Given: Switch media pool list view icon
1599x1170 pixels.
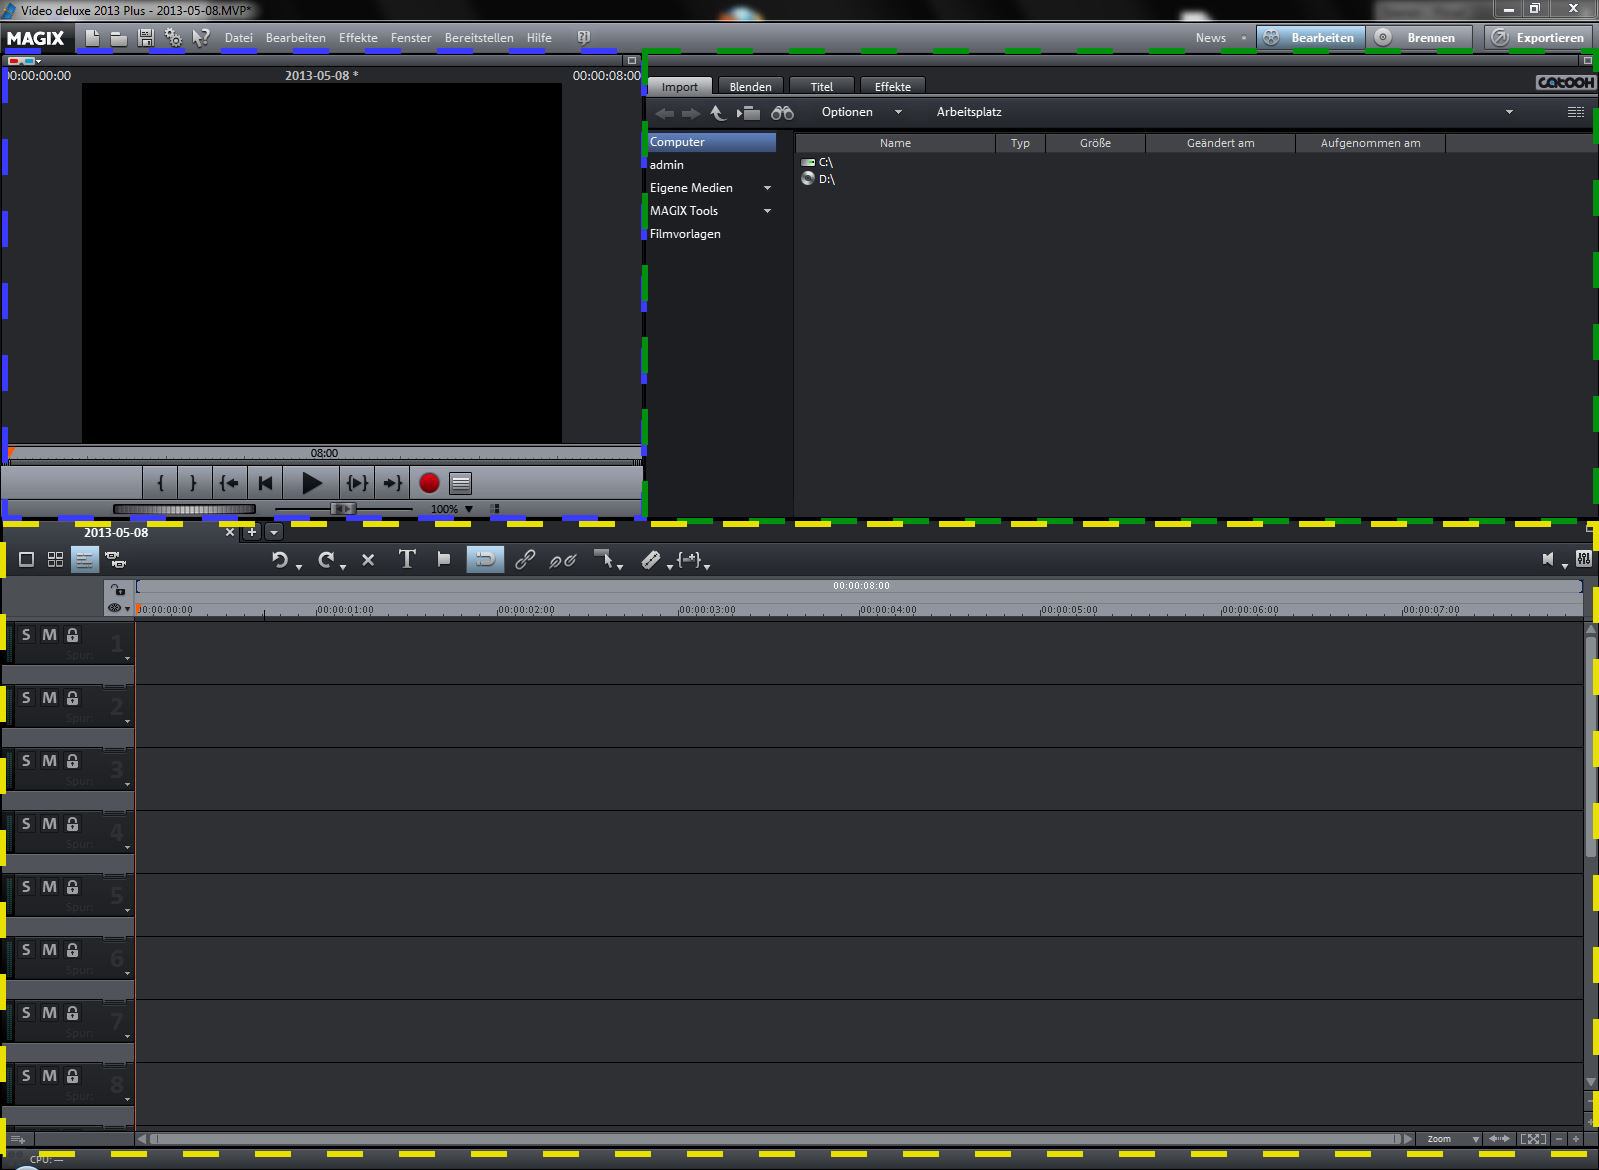Looking at the screenshot, I should pos(1576,112).
